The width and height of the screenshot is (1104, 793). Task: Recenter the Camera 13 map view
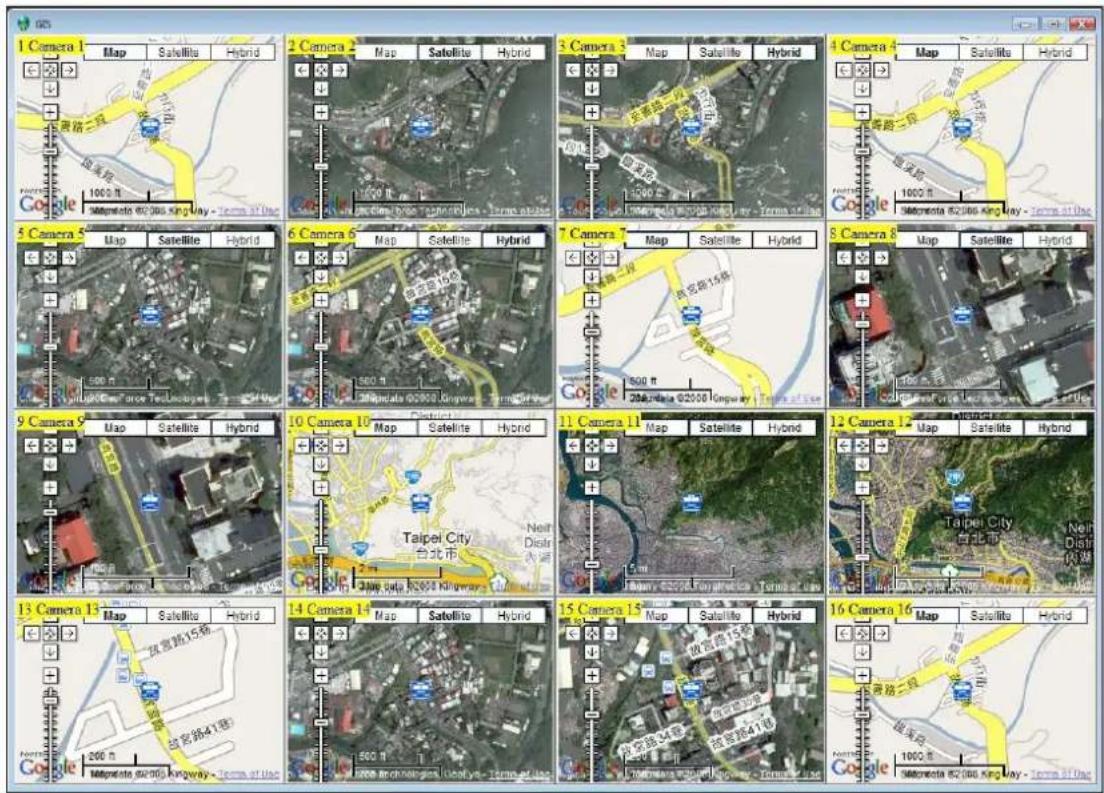(50, 634)
